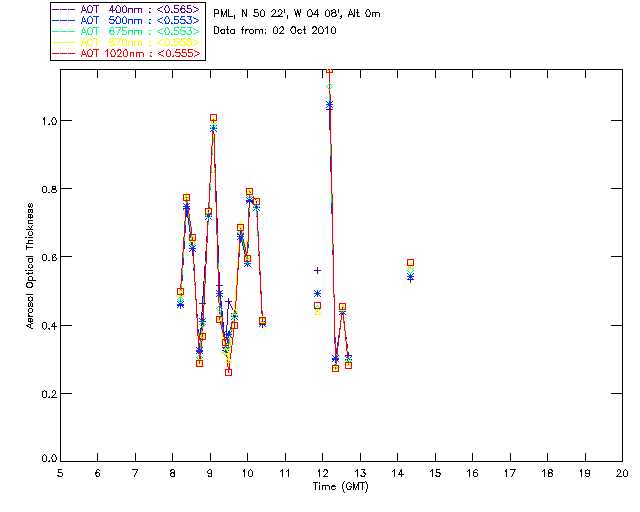Click the 0.2 y-axis tick label
Viewport: 640px width, 512px height.
[49, 394]
